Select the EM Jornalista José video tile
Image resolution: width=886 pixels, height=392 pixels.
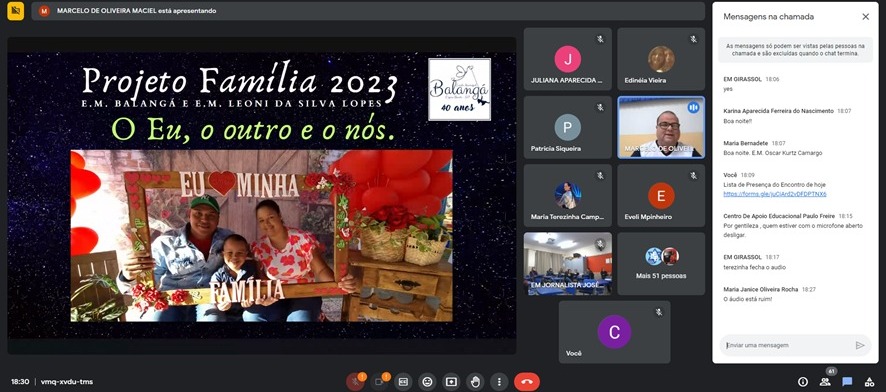click(567, 264)
